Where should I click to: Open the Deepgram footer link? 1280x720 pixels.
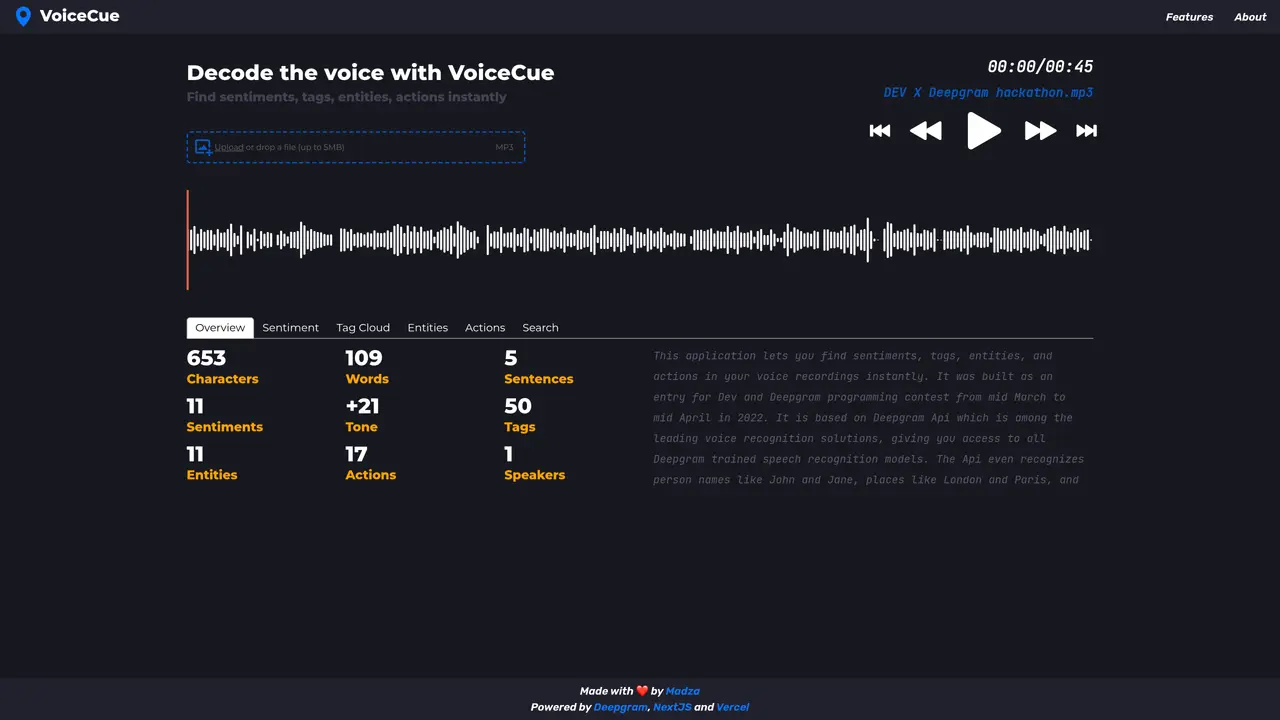tap(620, 707)
